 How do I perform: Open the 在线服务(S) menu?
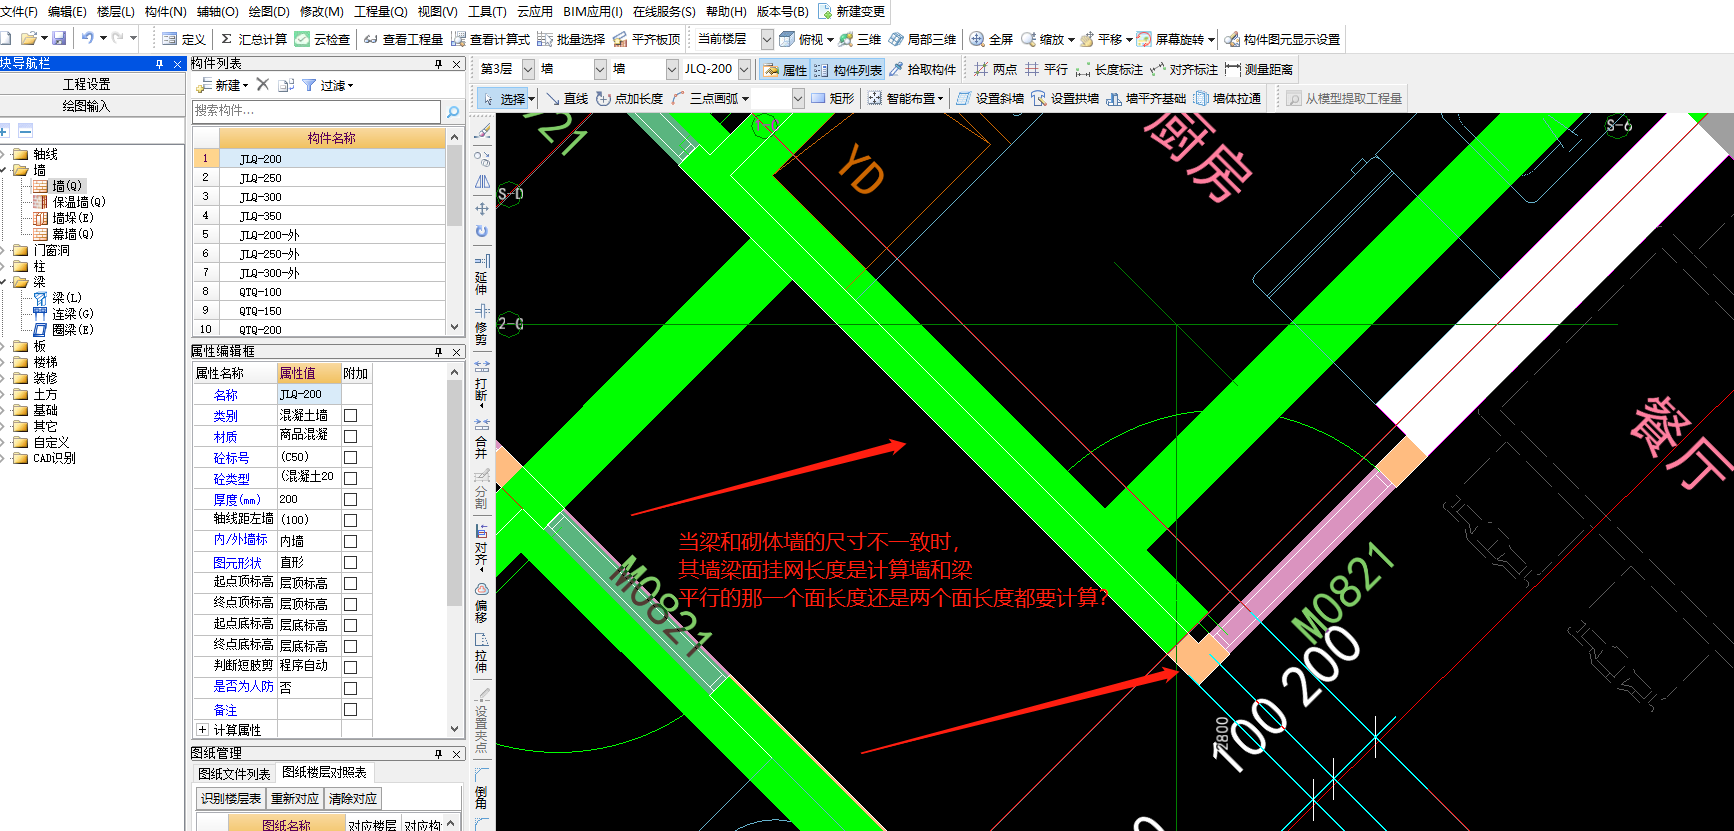point(664,11)
